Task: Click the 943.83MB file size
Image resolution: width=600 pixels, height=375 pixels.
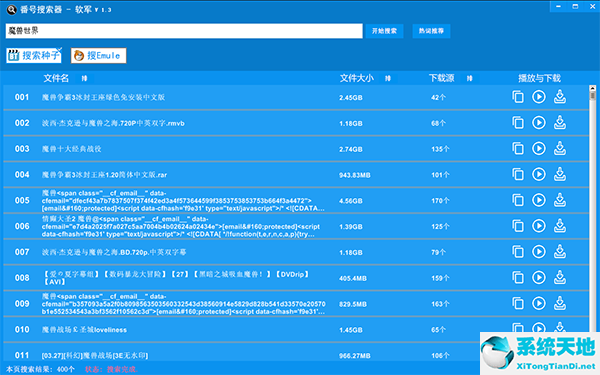Action: tap(355, 175)
